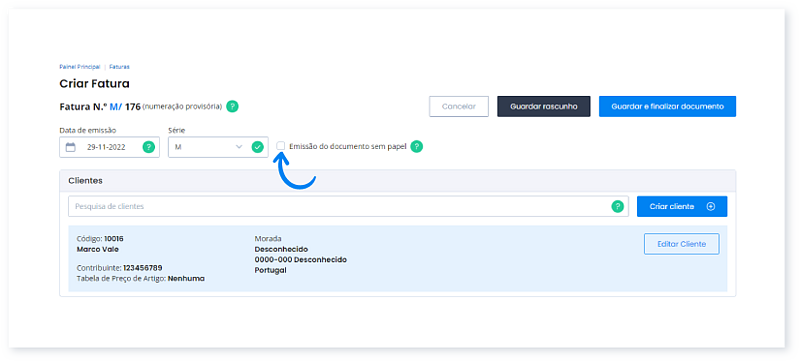This screenshot has height=362, width=800.
Task: Click Guardar e finalizar documento button
Action: click(x=667, y=107)
